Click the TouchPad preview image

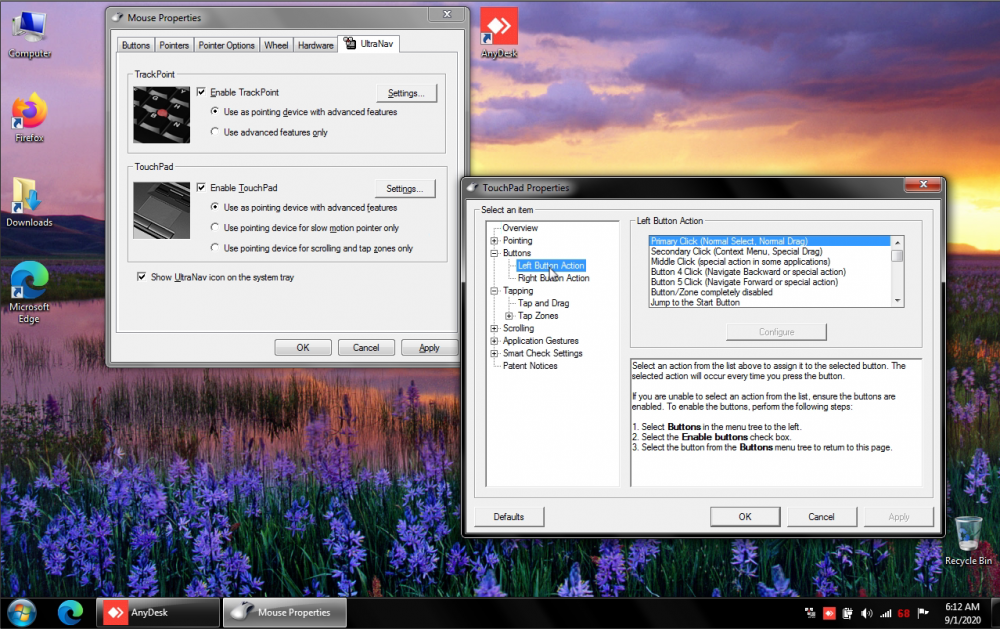pos(161,211)
